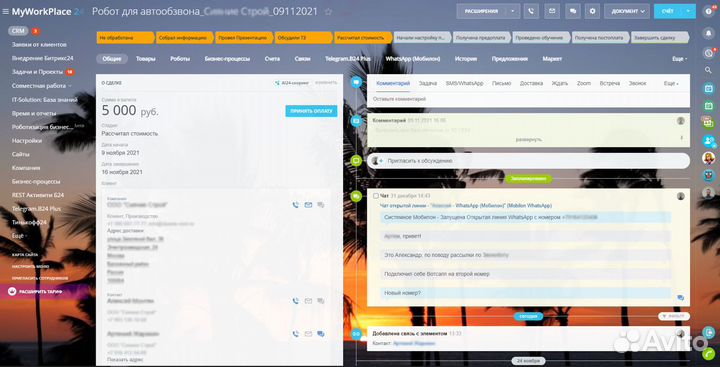Expand Ещё in the deal tabs row
This screenshot has width=720, height=367.
point(680,59)
